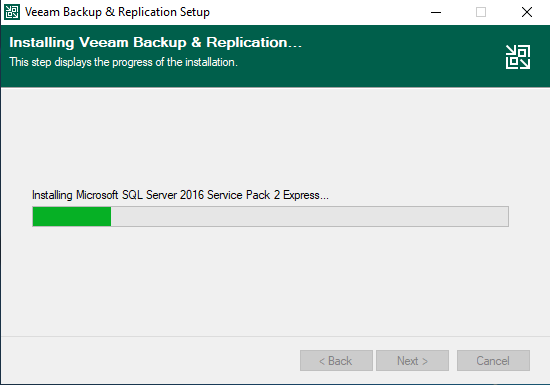Close the setup window
This screenshot has height=385, width=550.
pyautogui.click(x=526, y=12)
